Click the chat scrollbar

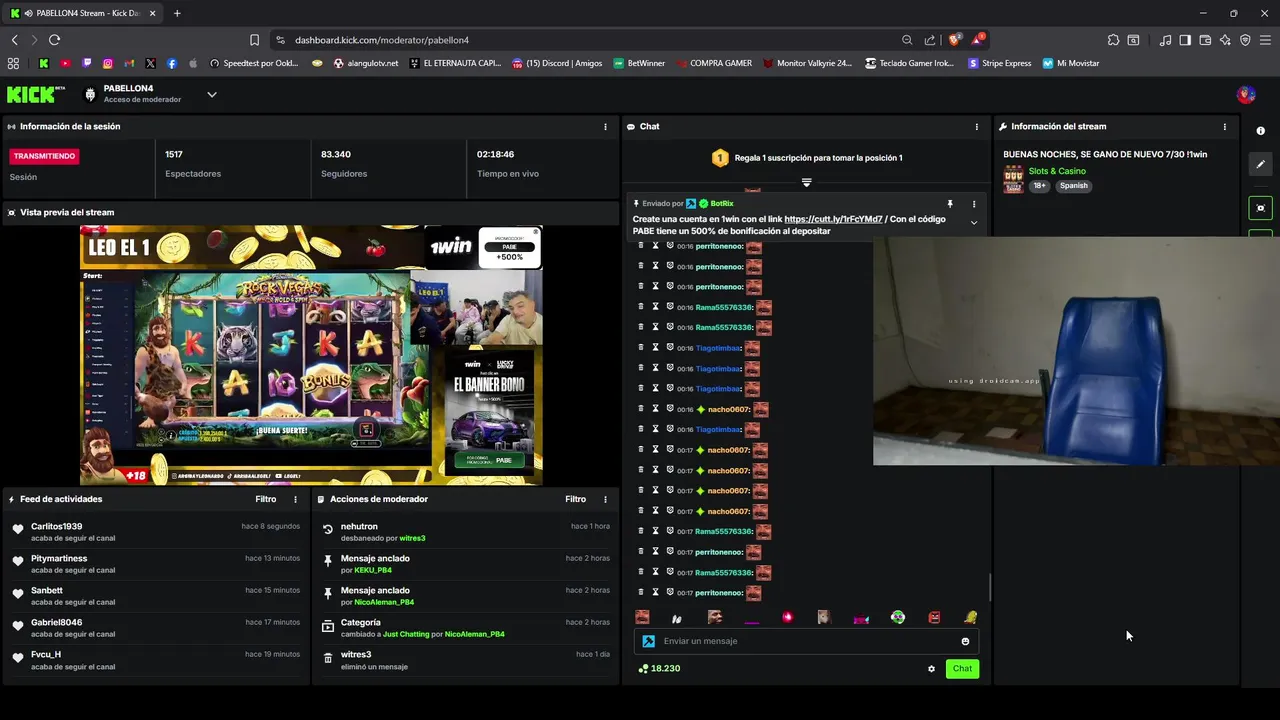click(x=990, y=585)
